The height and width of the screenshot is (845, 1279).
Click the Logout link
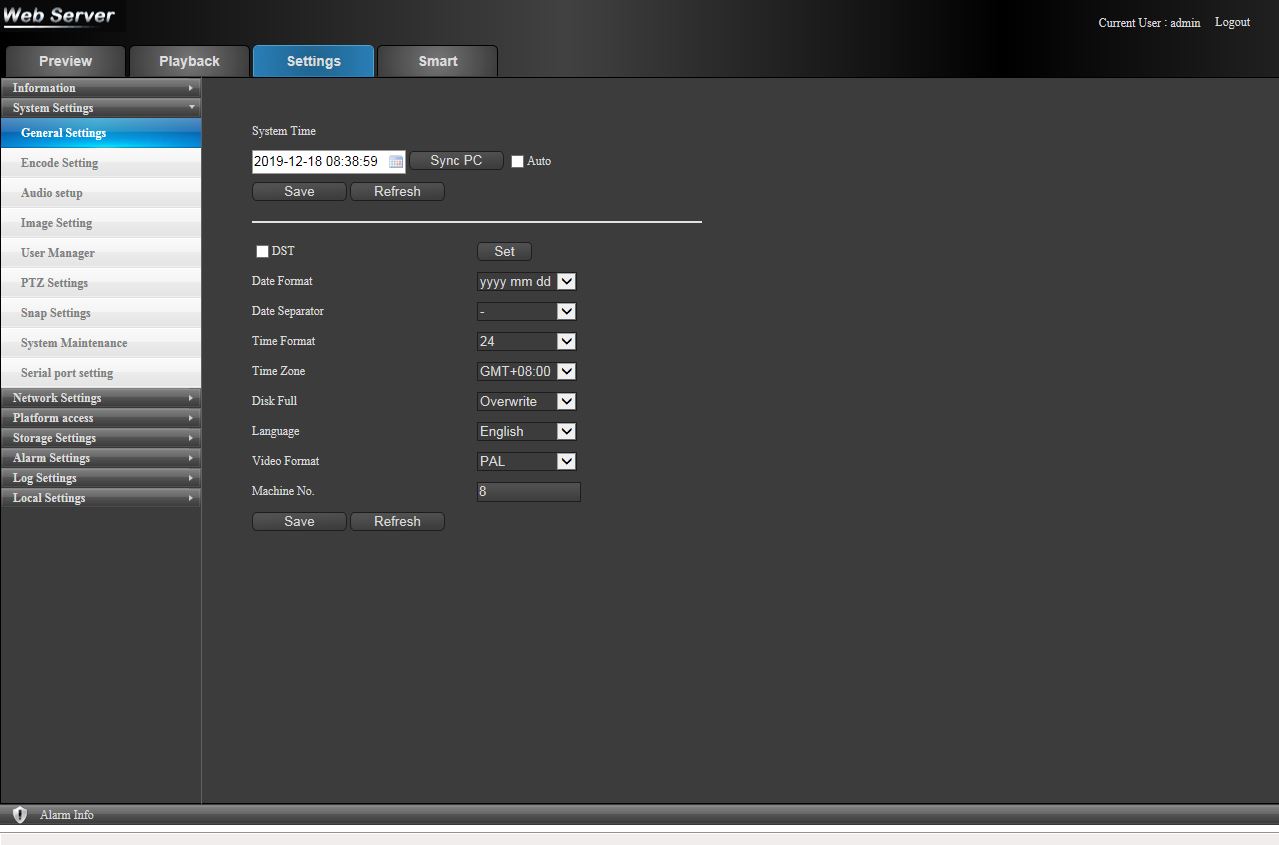pyautogui.click(x=1232, y=22)
